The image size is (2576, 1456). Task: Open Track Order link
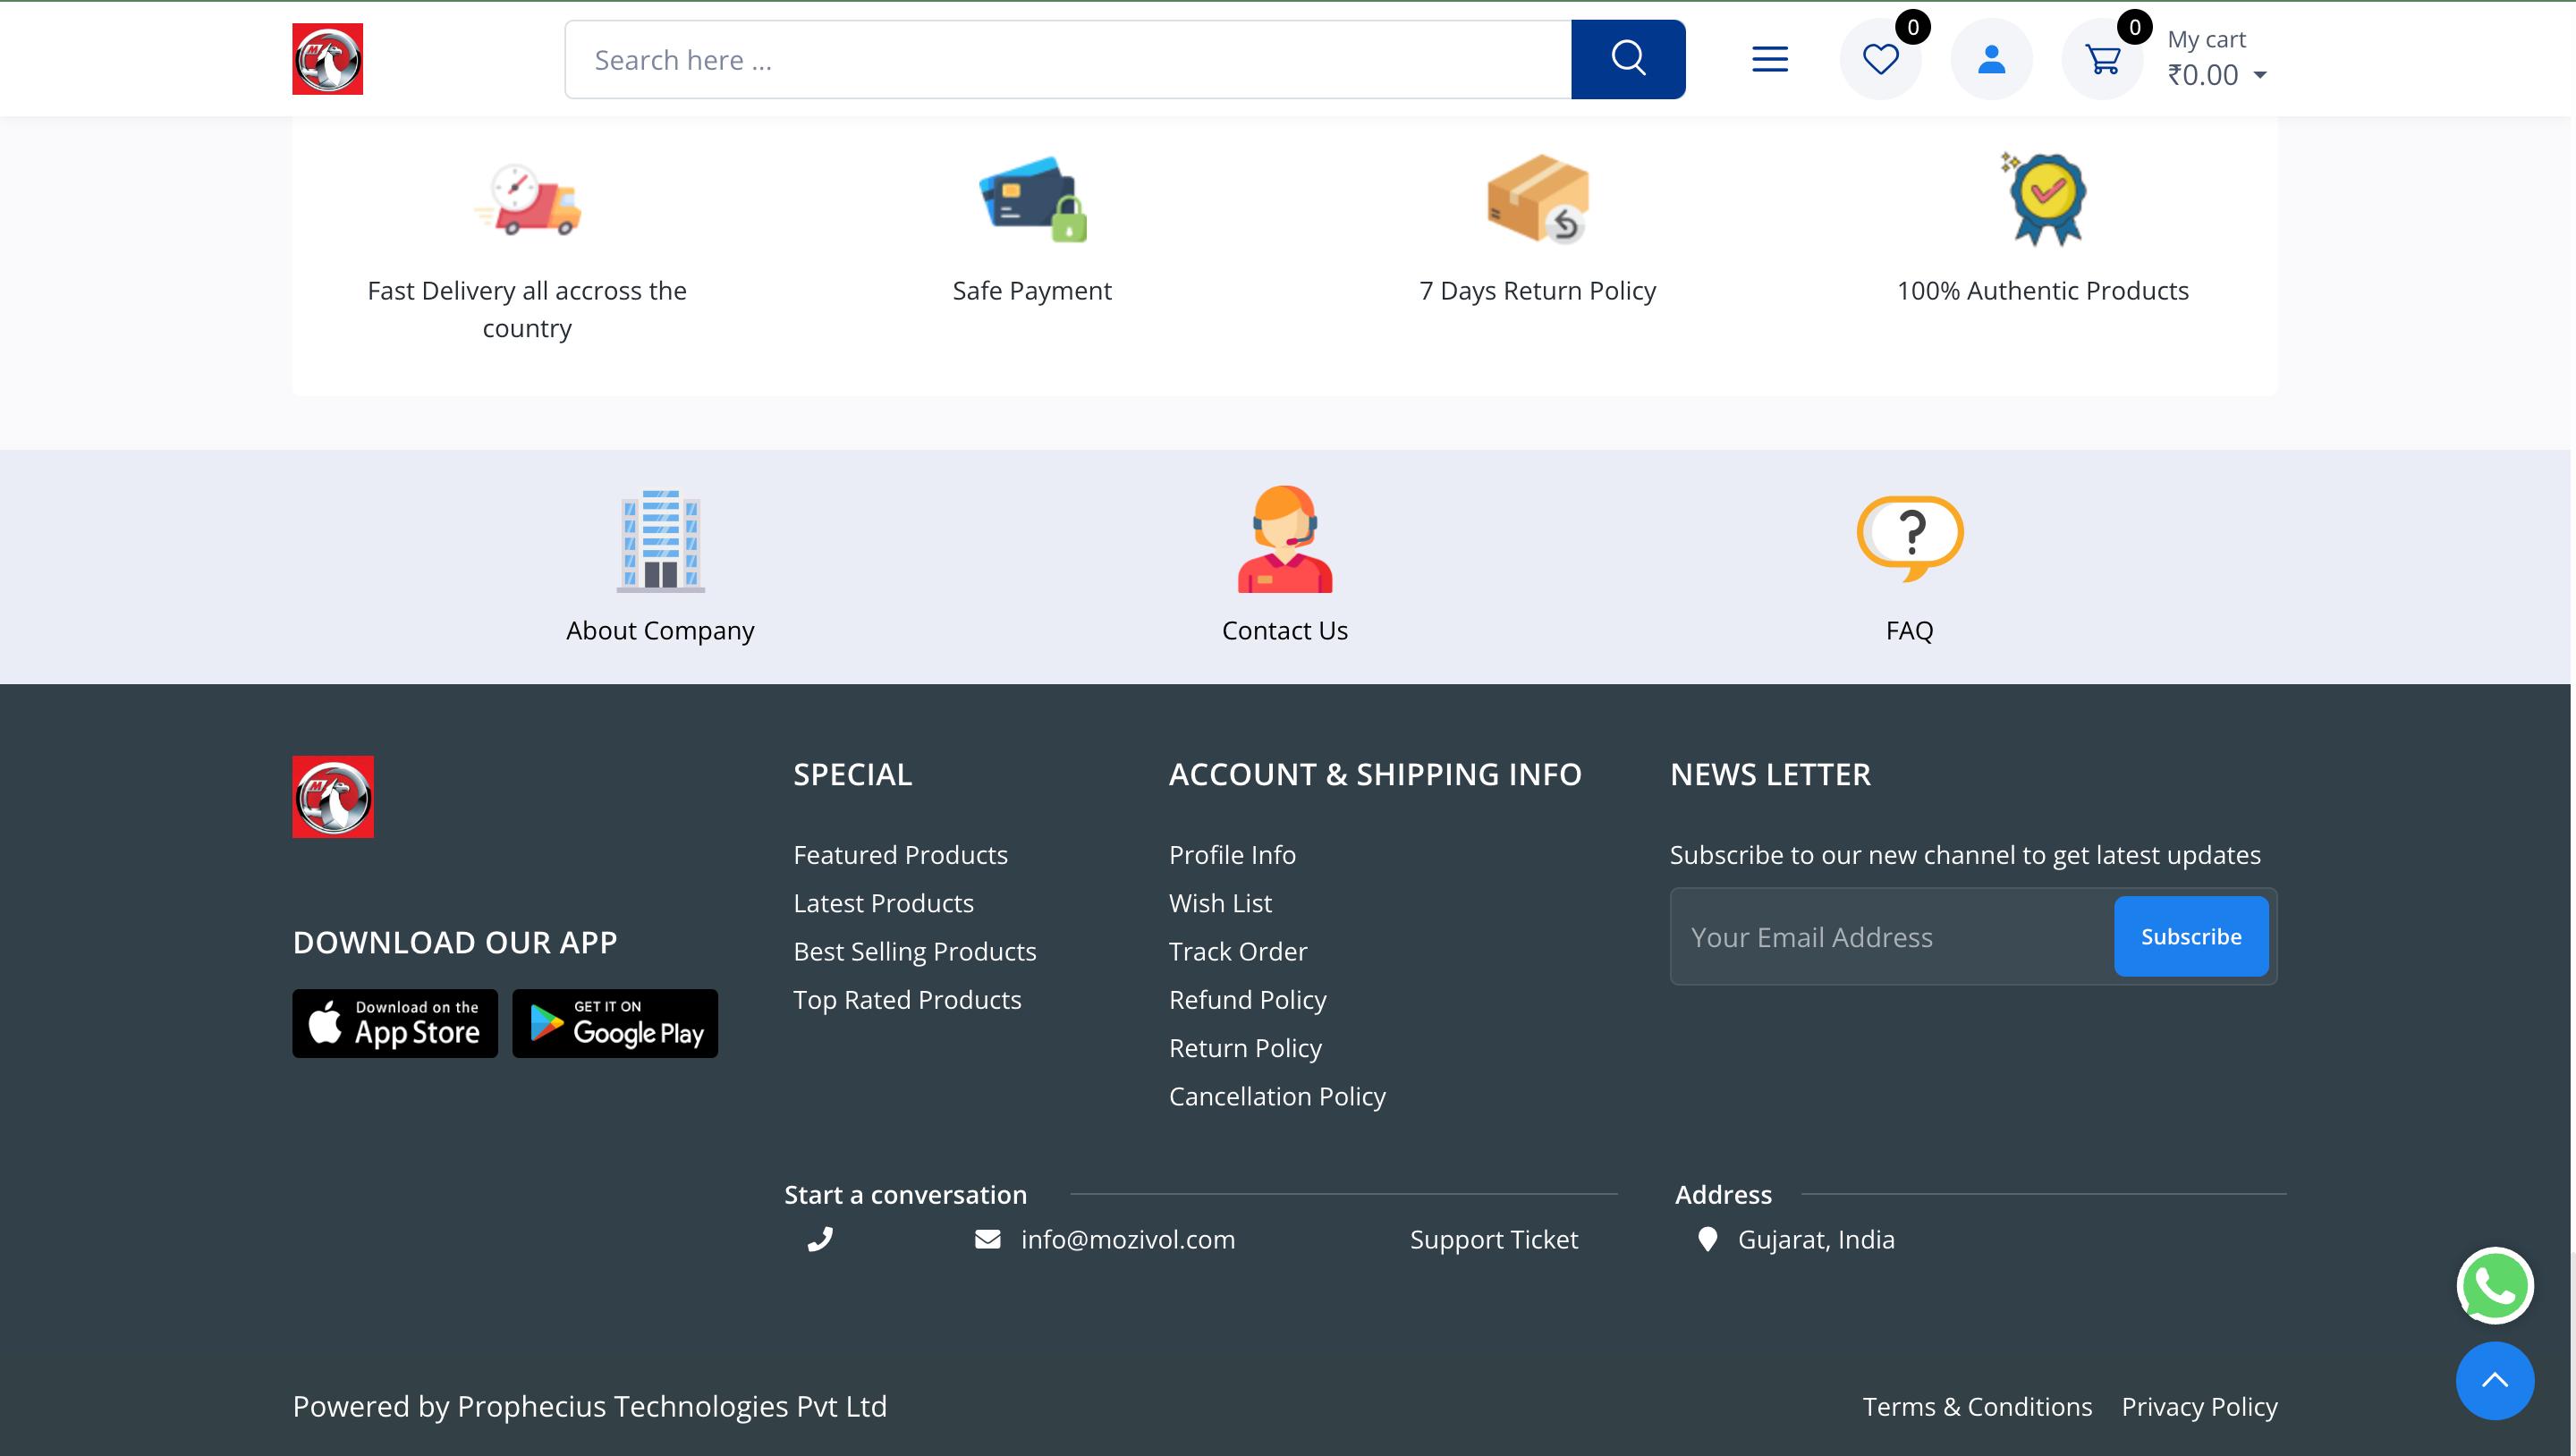1237,951
